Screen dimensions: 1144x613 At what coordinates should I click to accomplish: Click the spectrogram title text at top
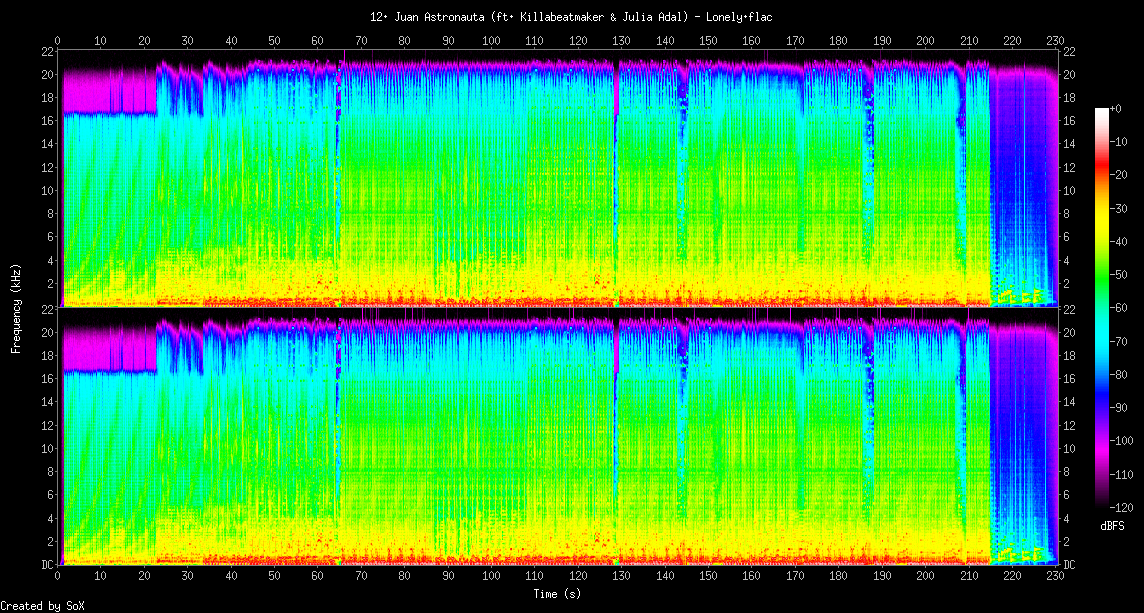tap(571, 17)
